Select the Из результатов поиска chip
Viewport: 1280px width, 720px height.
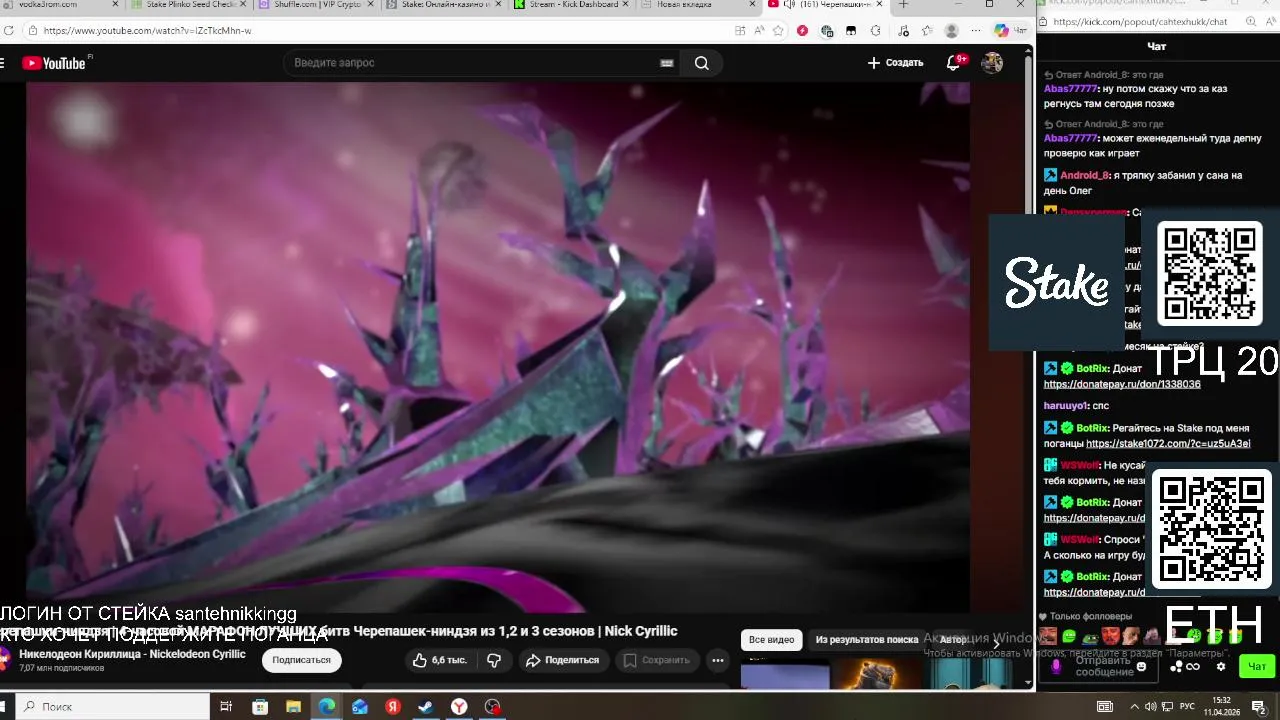tap(866, 640)
